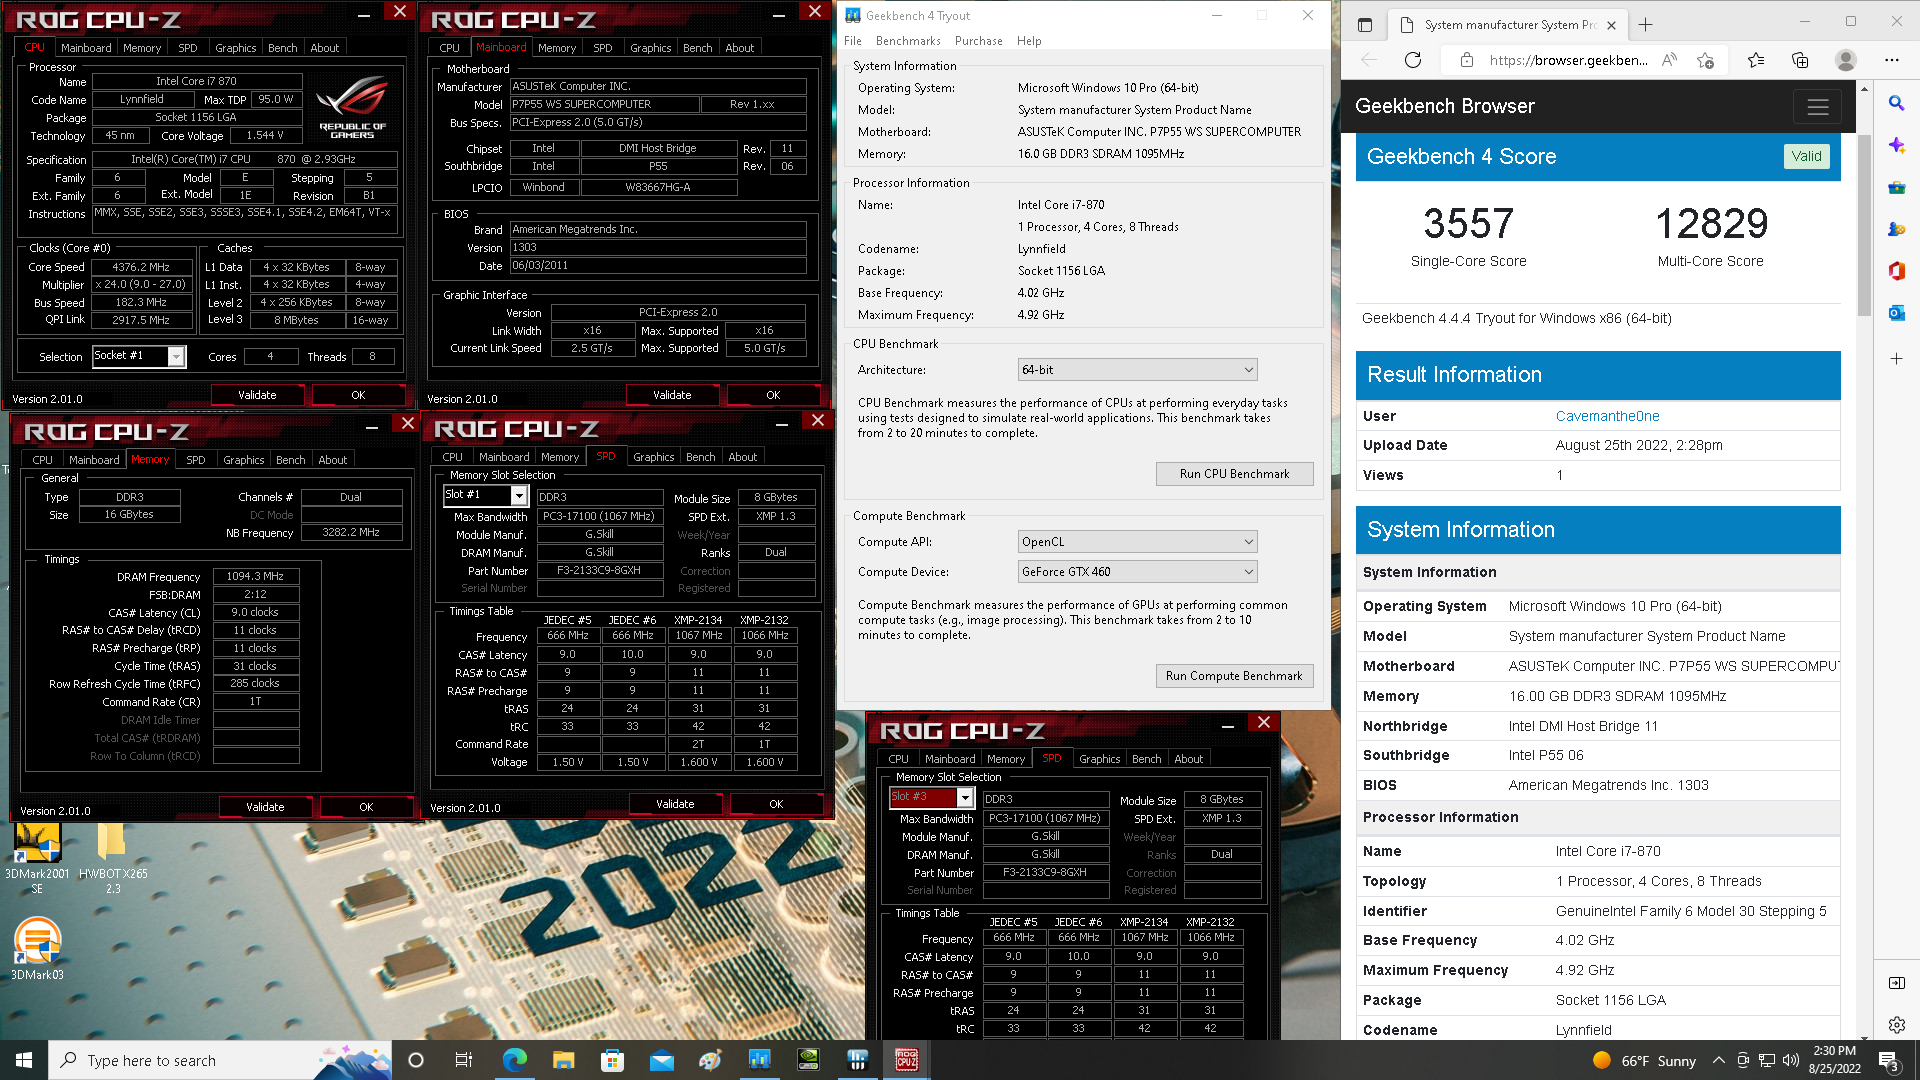Open Microsoft Store from taskbar
This screenshot has height=1080, width=1920.
point(612,1060)
